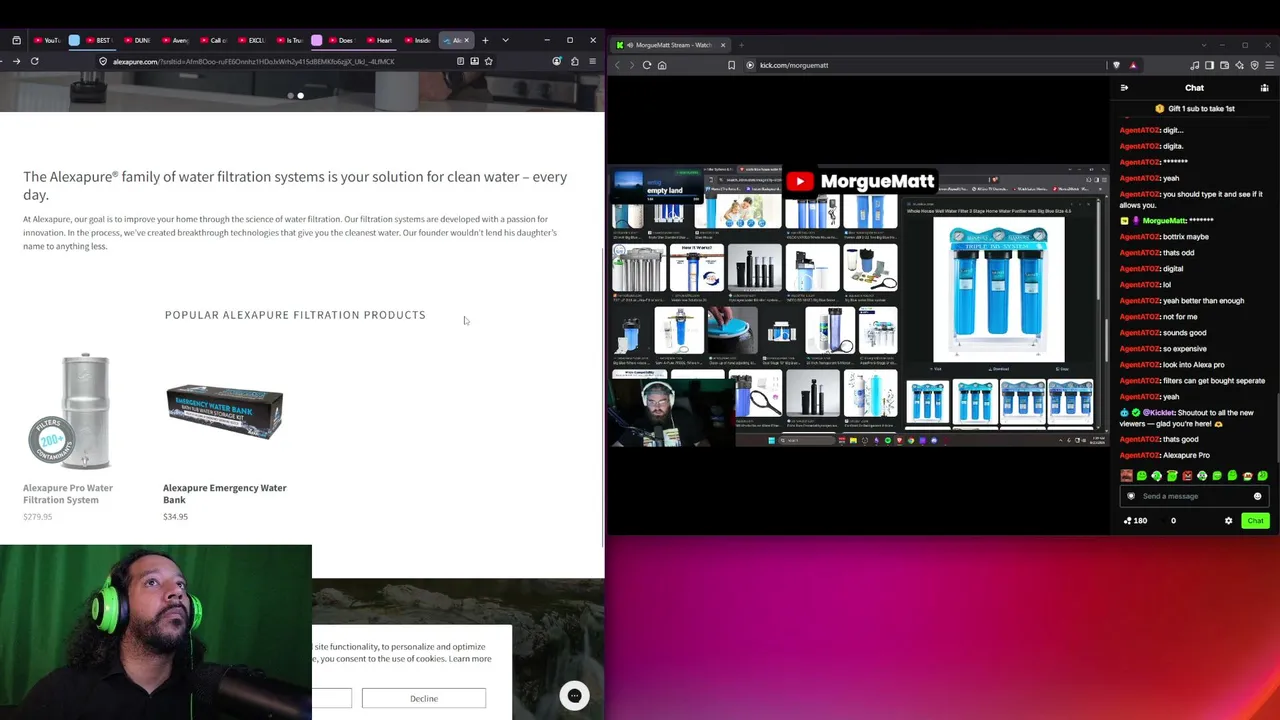Image resolution: width=1280 pixels, height=720 pixels.
Task: Open the Firefox account profile icon
Action: pos(557,61)
